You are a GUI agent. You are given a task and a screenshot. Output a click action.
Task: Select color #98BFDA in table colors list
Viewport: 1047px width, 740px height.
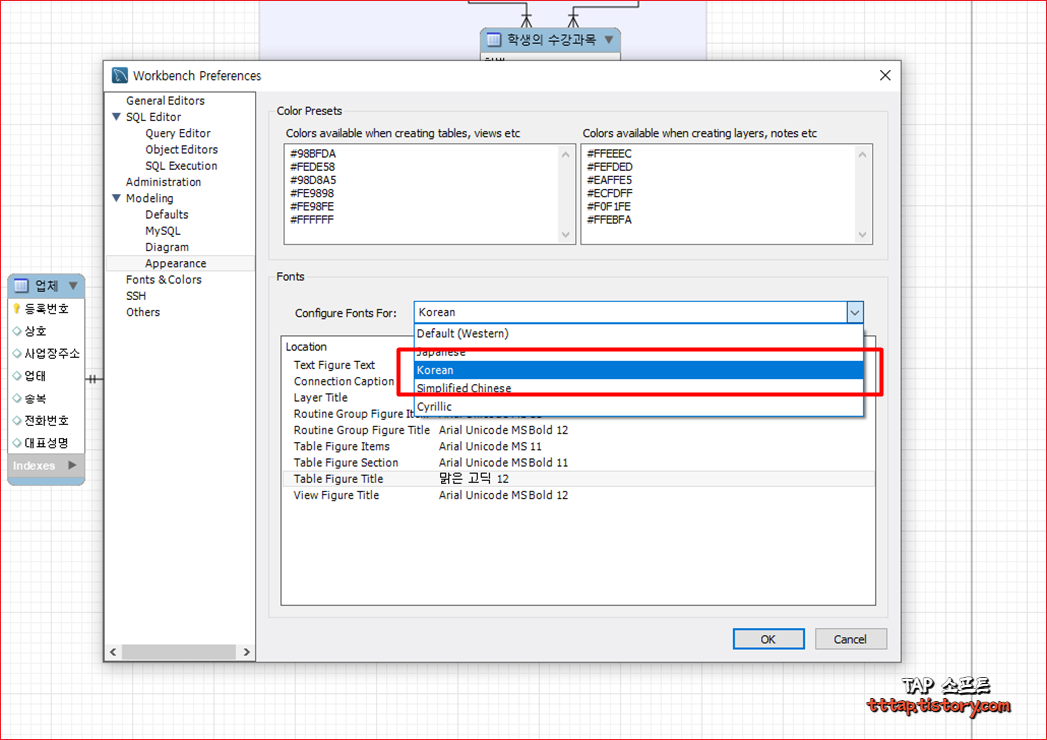pyautogui.click(x=313, y=154)
